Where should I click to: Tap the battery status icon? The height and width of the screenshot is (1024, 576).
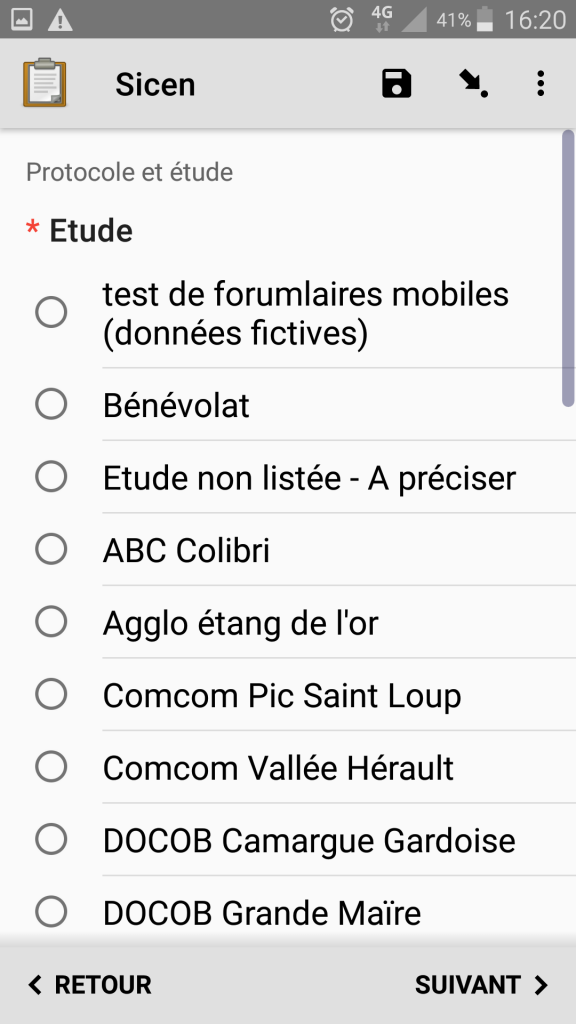485,20
